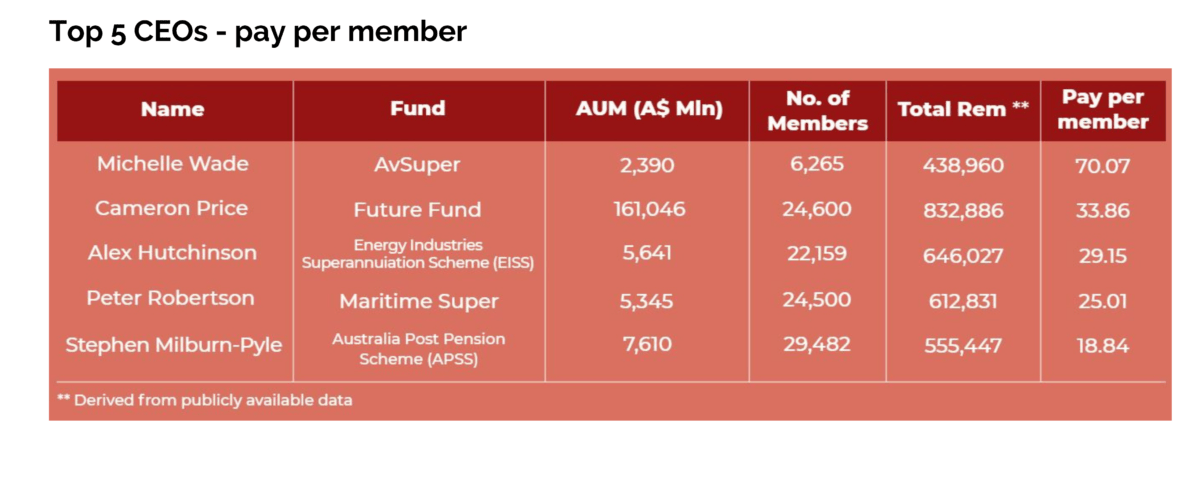Click the AvSuper fund cell
The height and width of the screenshot is (489, 1200).
point(418,166)
